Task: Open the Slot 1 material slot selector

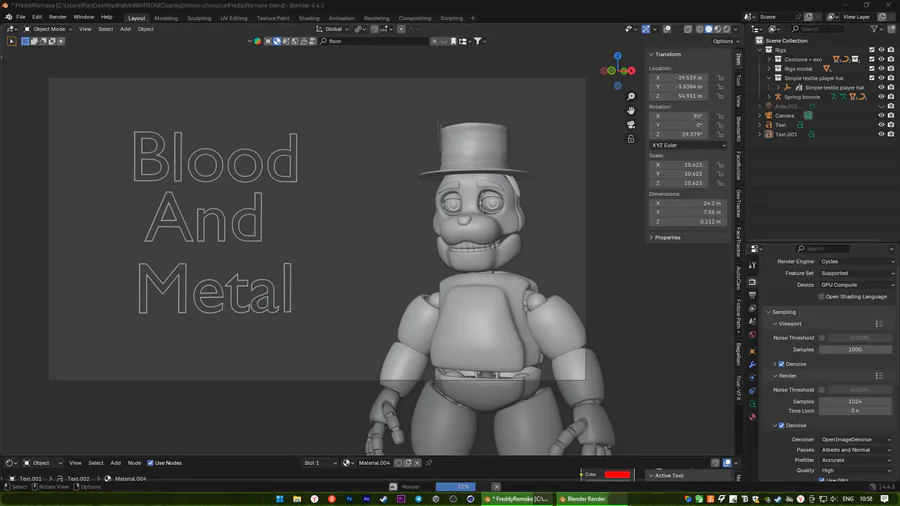Action: coord(320,463)
